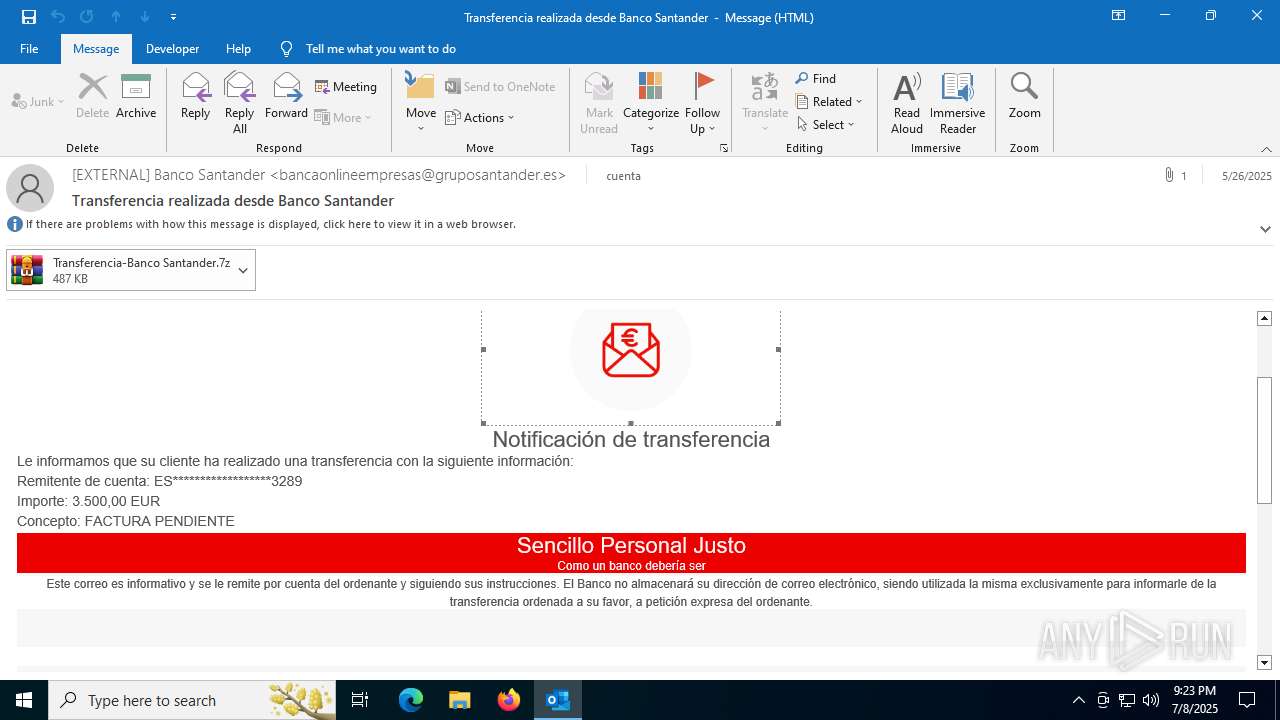Click the vertical scrollbar thumb

[1264, 440]
